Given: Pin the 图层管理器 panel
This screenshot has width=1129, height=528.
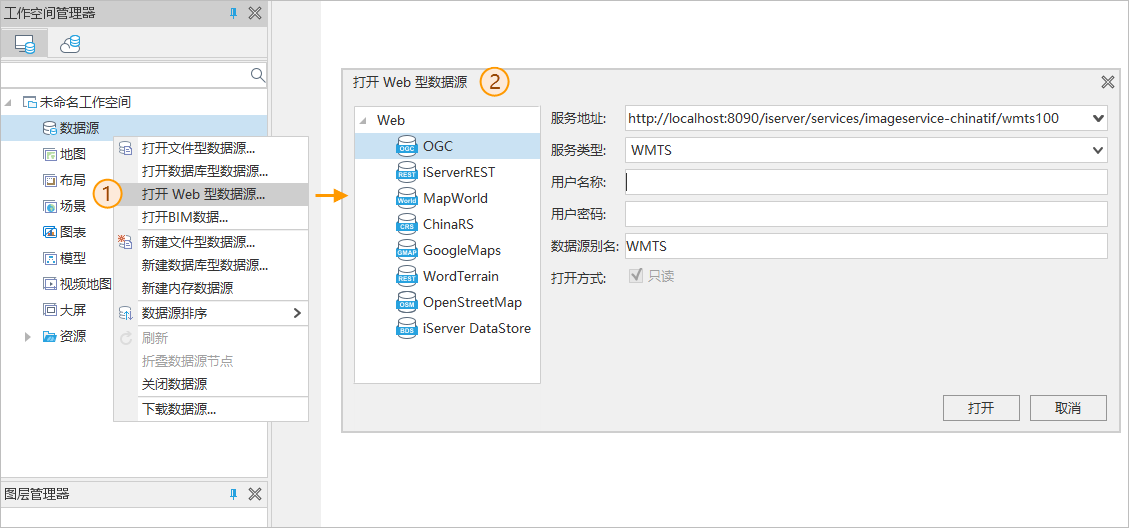Looking at the screenshot, I should [233, 494].
